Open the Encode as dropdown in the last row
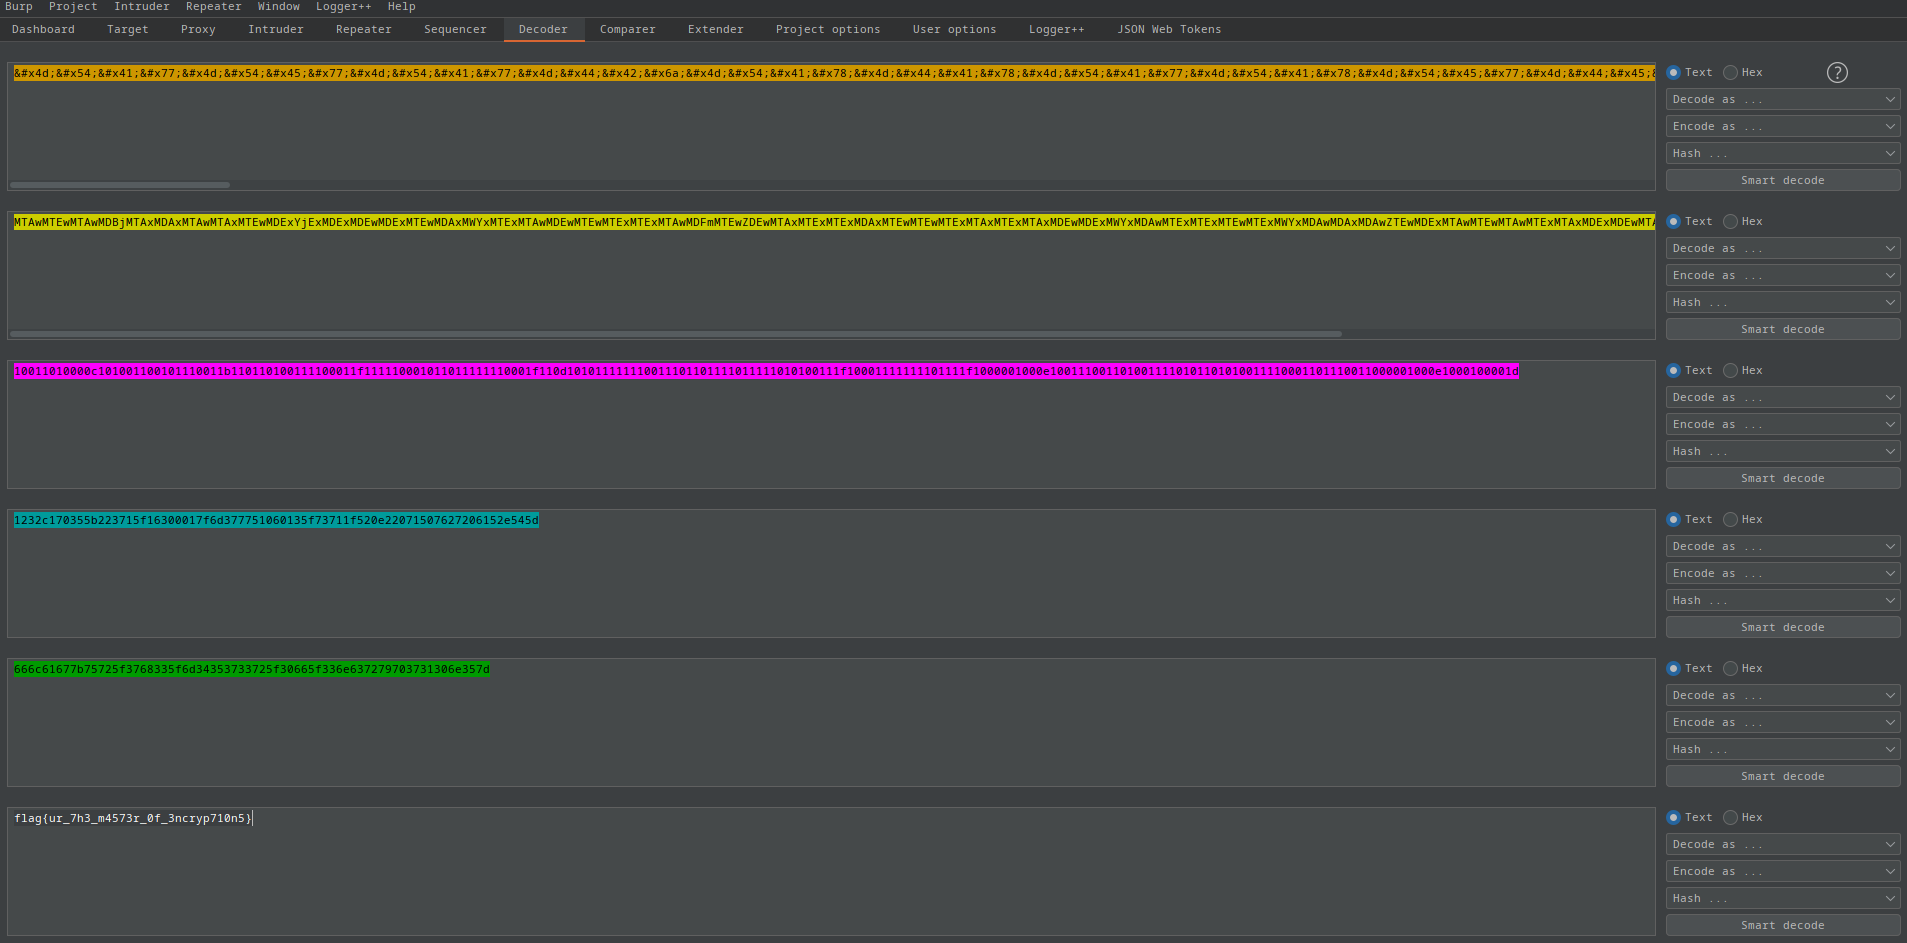Image resolution: width=1907 pixels, height=943 pixels. click(x=1782, y=871)
